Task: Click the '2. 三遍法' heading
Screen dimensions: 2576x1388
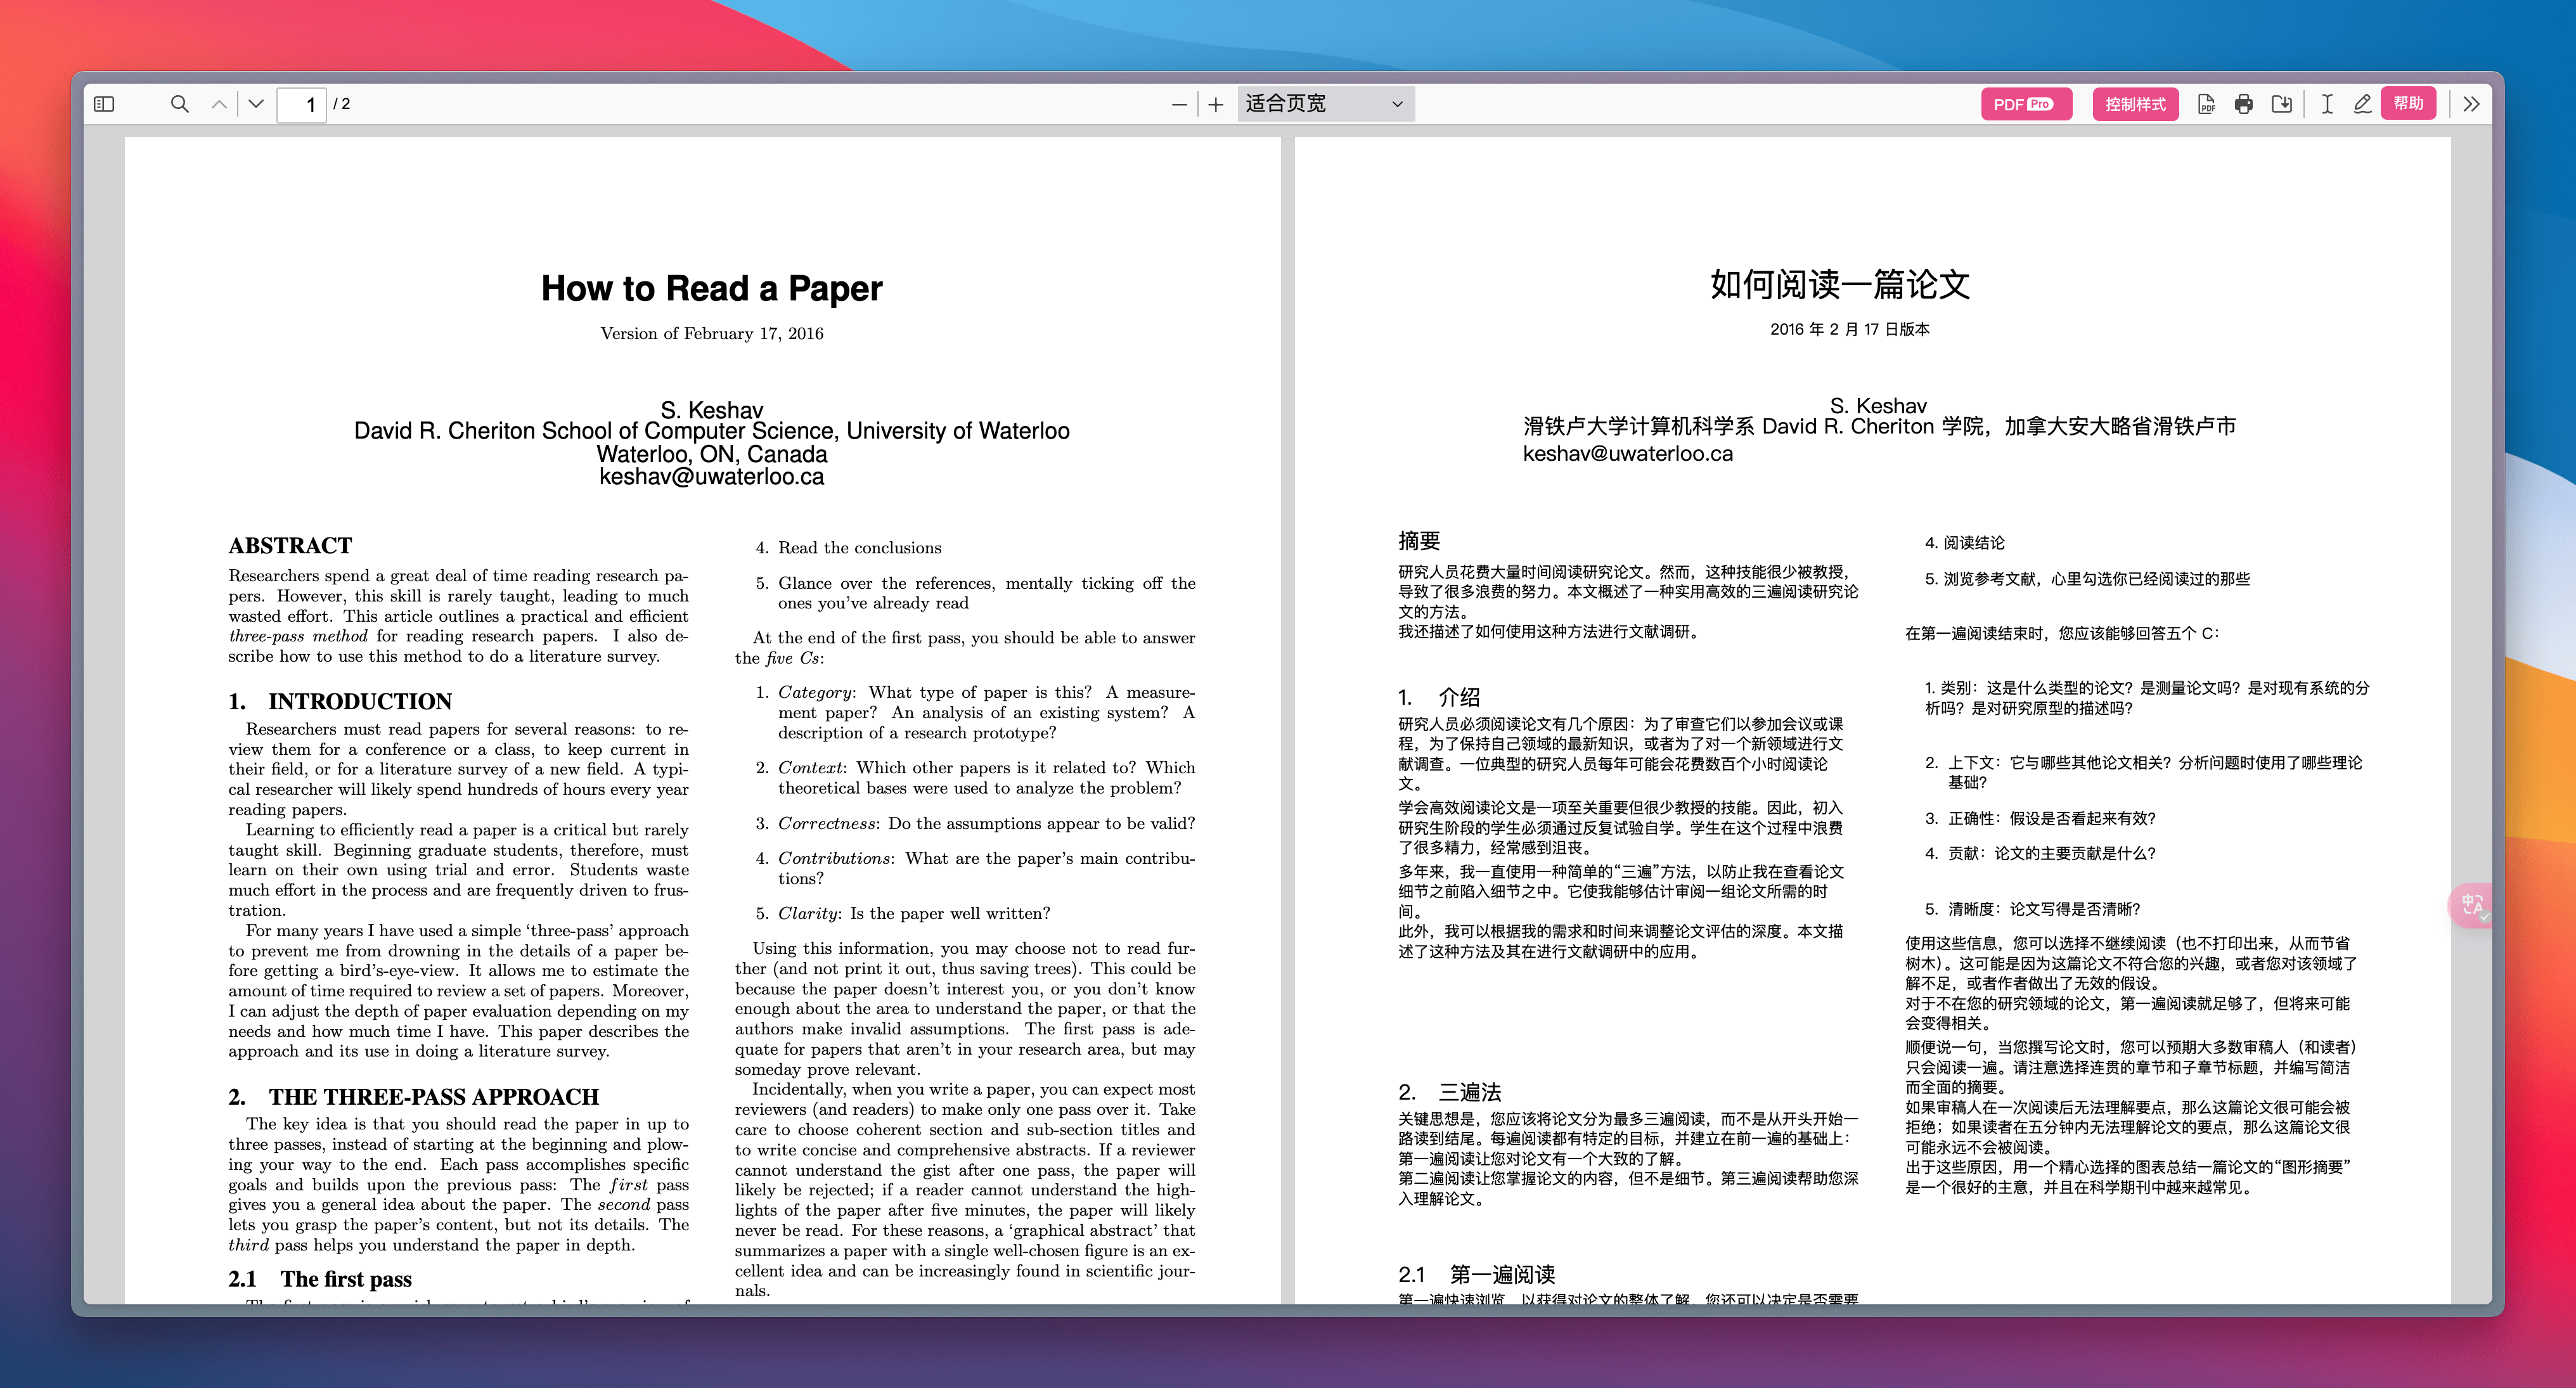Action: pos(1450,1092)
